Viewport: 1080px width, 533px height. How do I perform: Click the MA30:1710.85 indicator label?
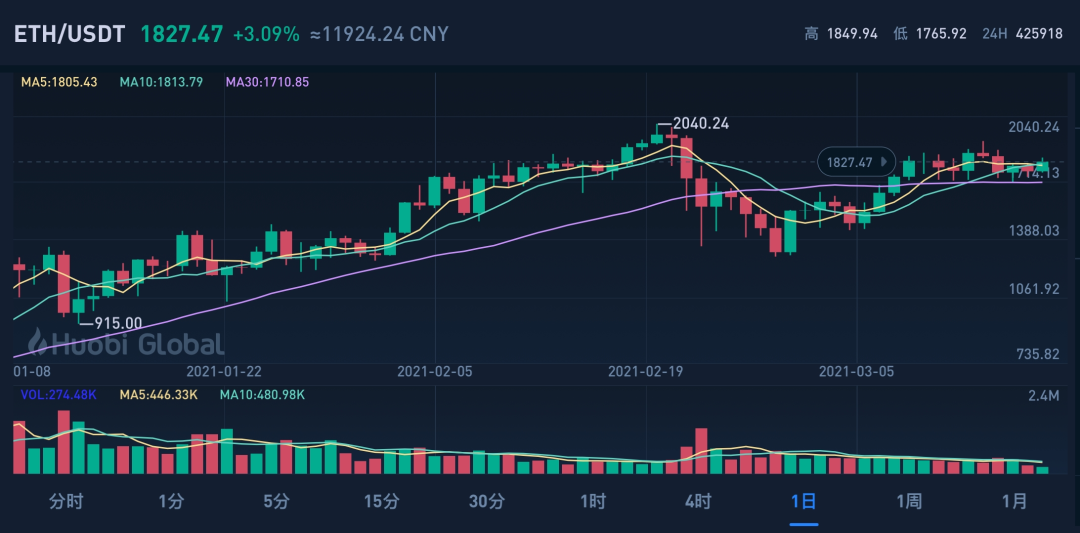pos(267,82)
